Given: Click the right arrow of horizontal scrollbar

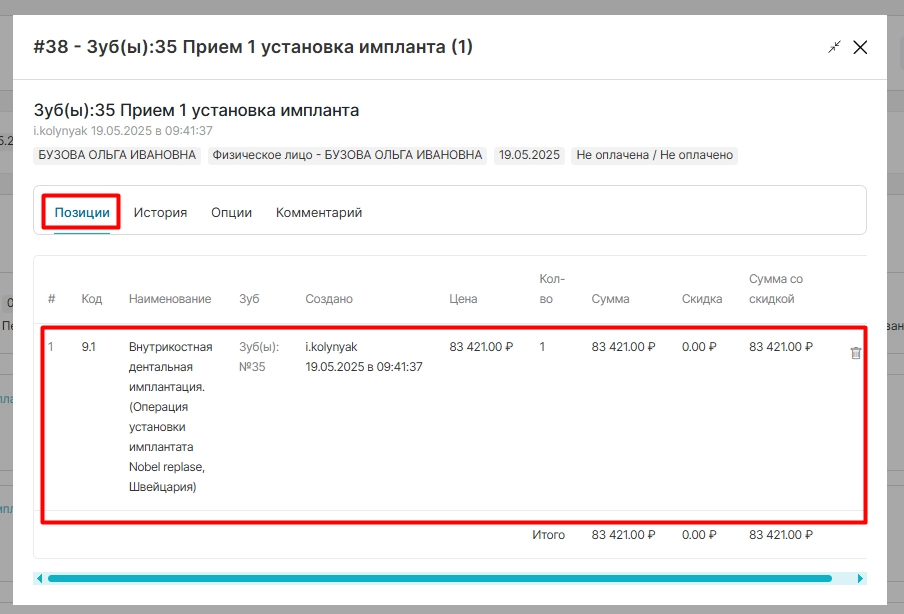Looking at the screenshot, I should click(860, 578).
